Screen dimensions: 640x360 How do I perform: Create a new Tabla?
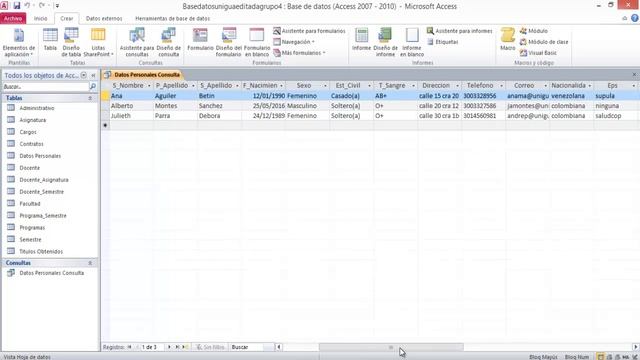pyautogui.click(x=50, y=40)
